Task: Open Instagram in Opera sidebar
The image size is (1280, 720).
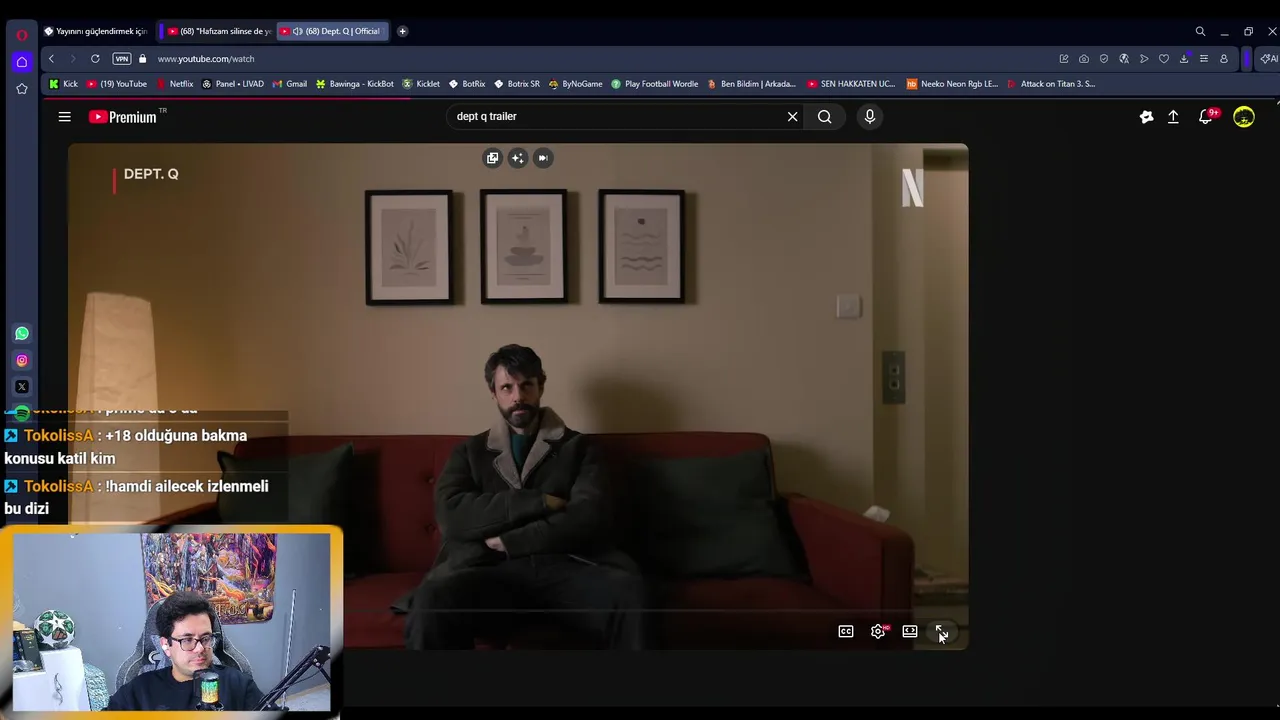Action: coord(22,360)
